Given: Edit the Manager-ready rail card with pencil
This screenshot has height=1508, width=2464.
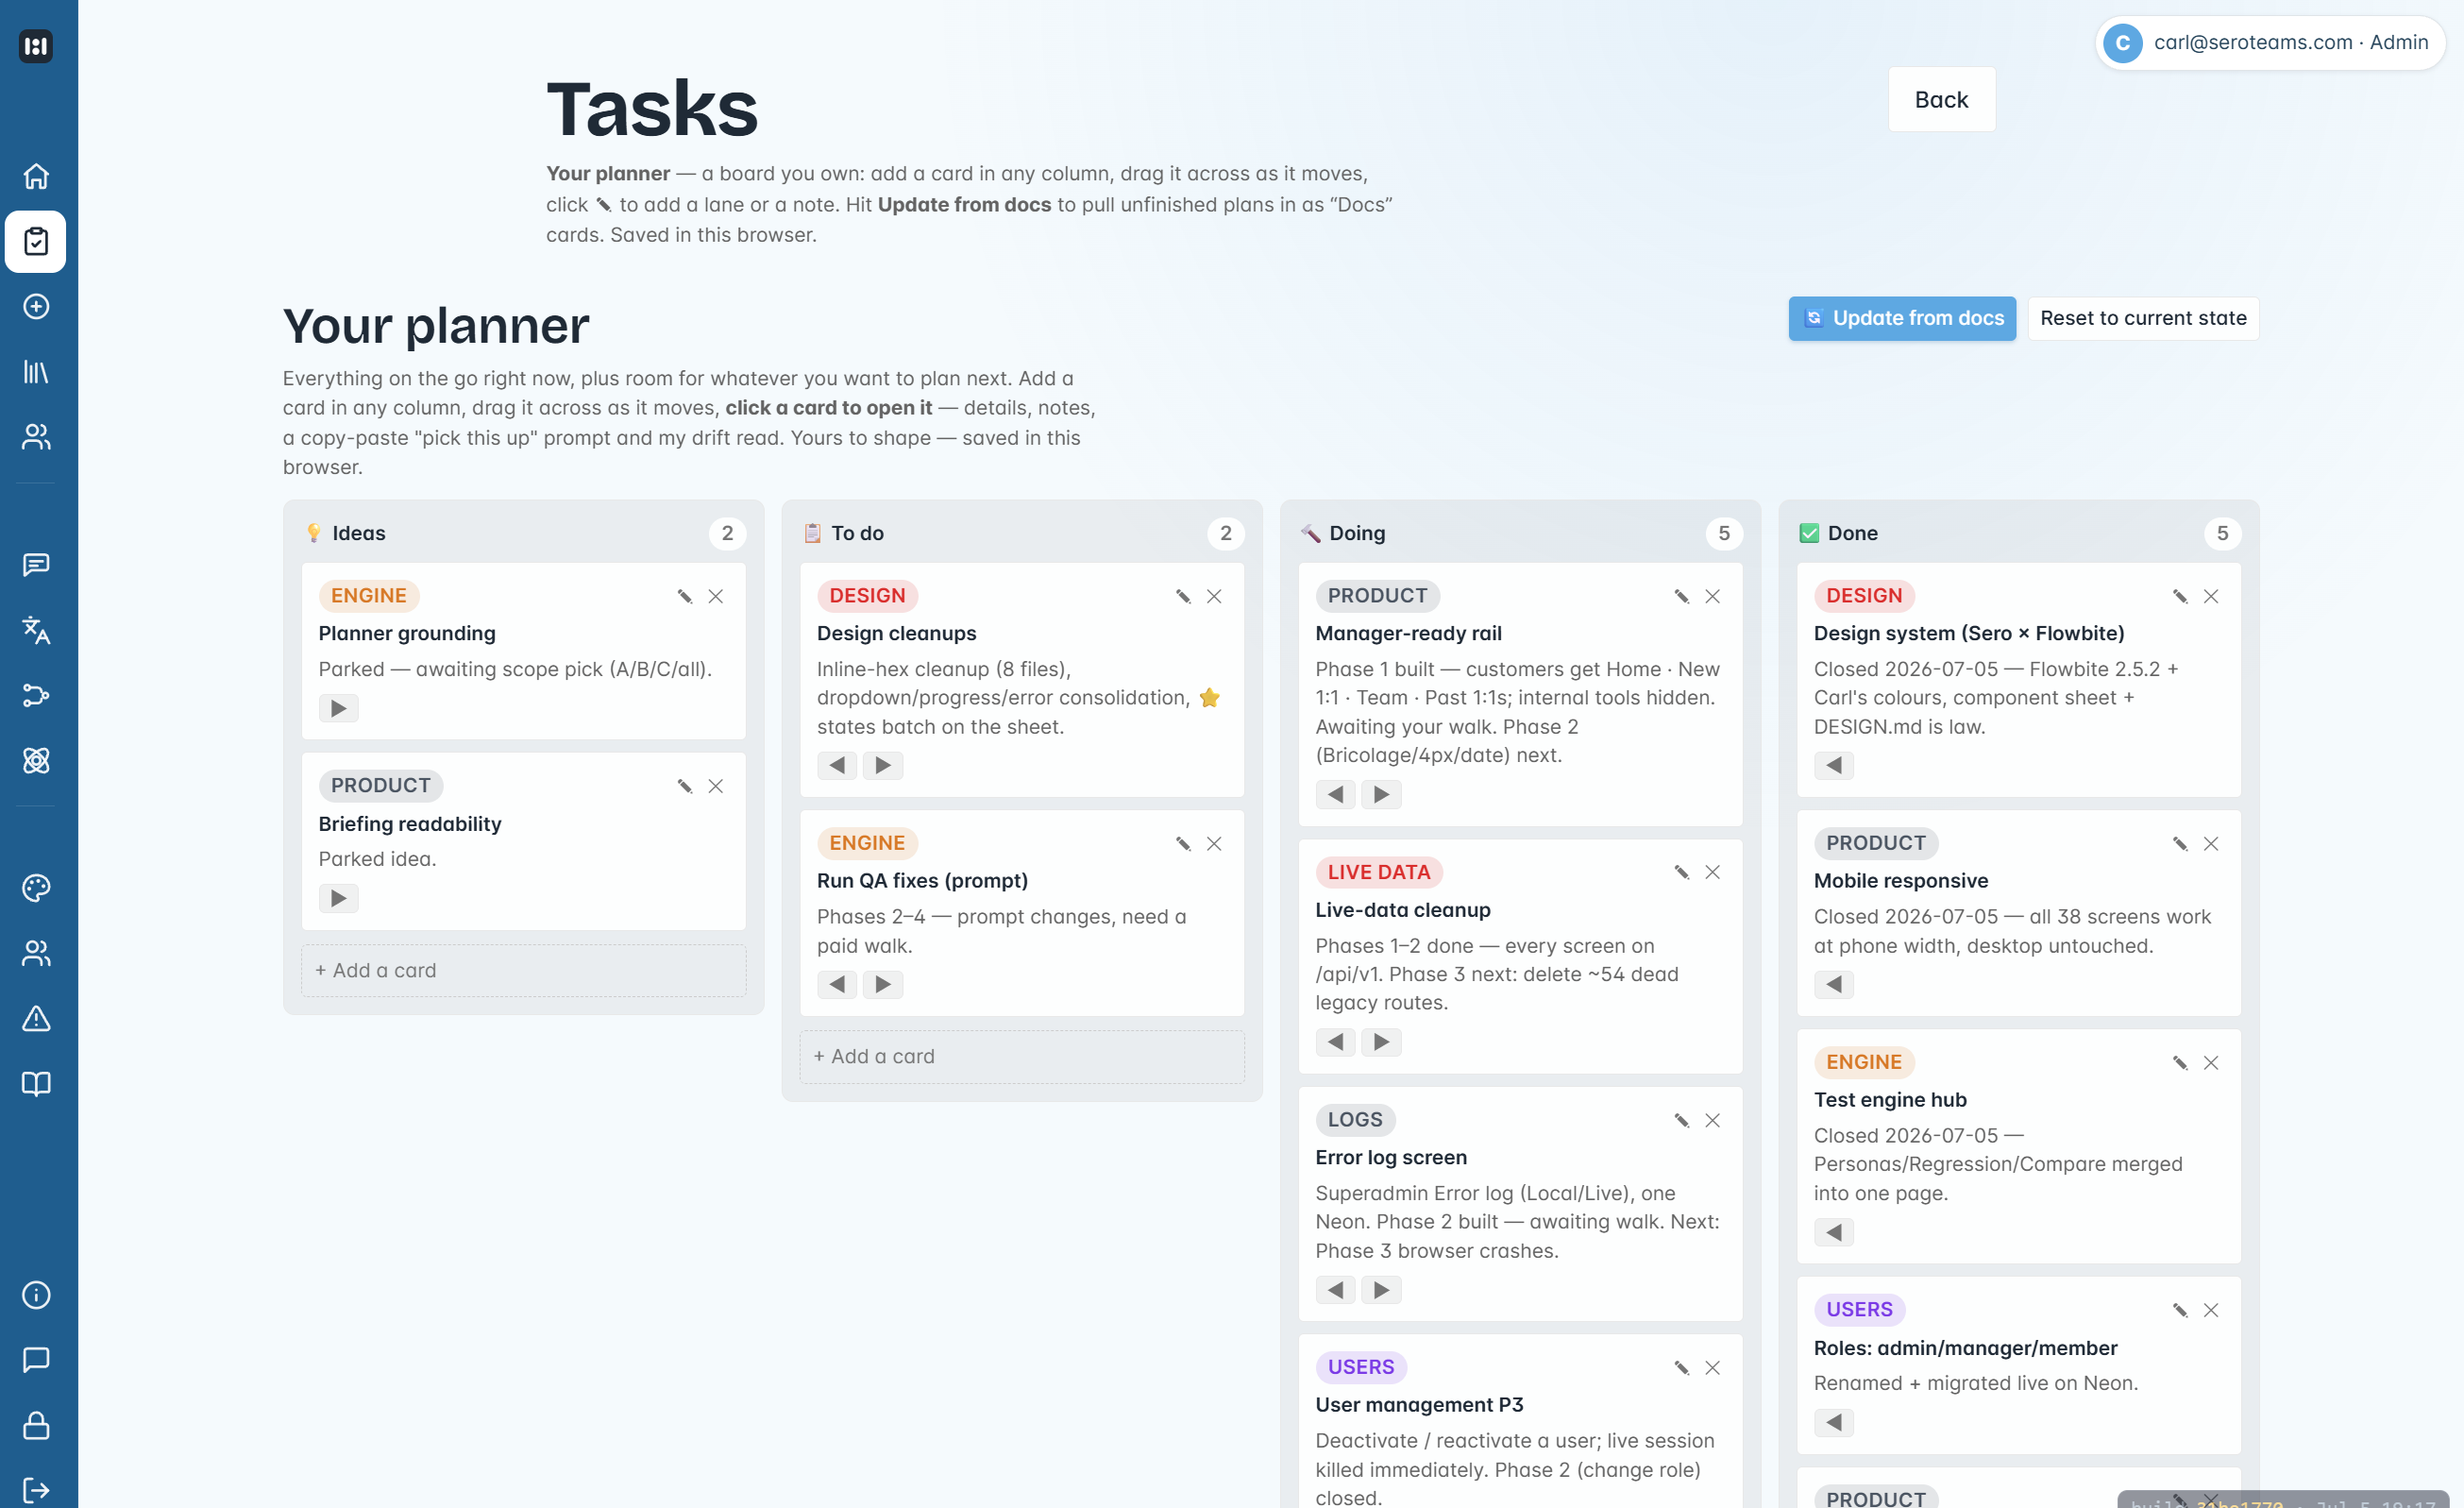Looking at the screenshot, I should pos(1682,596).
